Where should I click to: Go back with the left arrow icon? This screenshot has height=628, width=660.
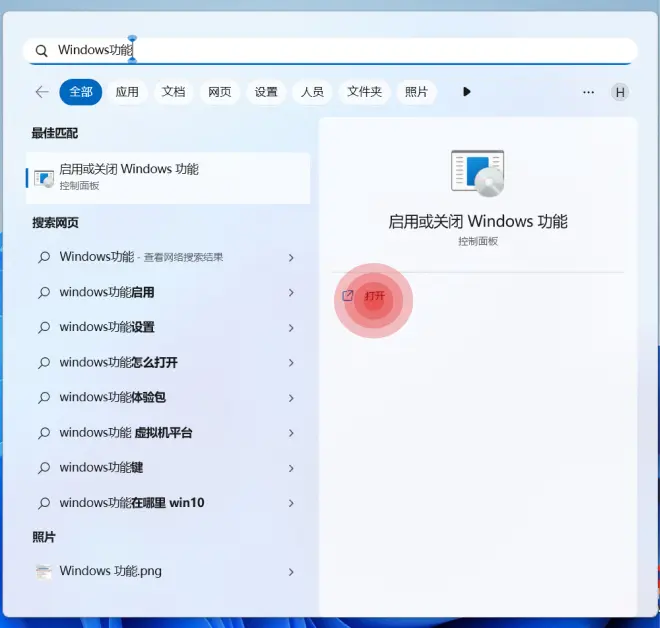tap(42, 92)
